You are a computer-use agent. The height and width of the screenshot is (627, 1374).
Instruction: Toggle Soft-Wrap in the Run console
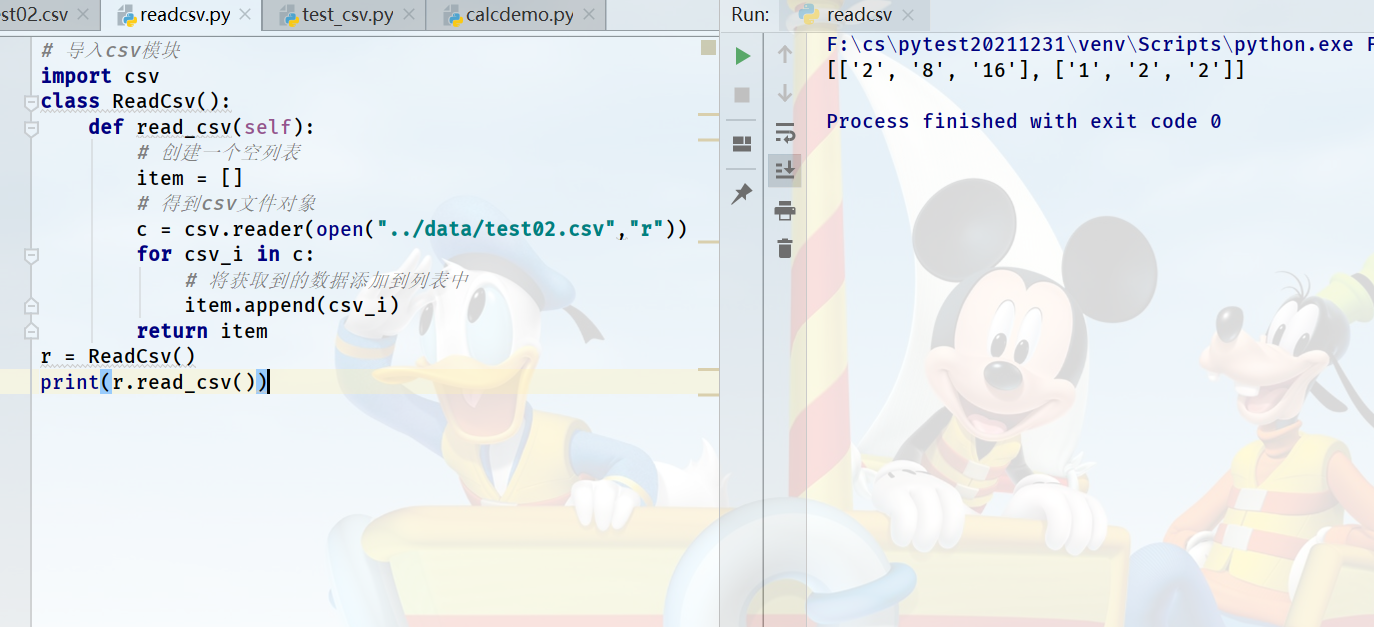[x=785, y=132]
